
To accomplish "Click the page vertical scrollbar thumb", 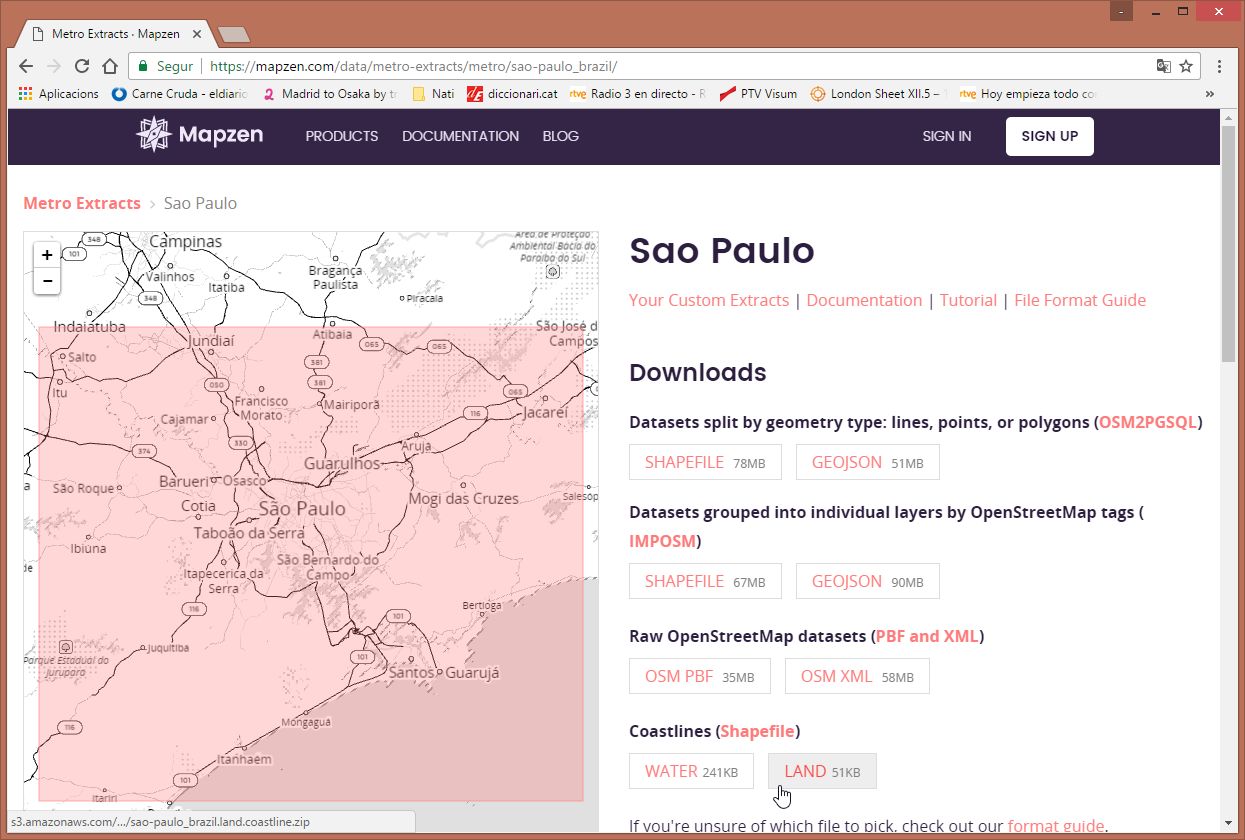I will pos(1229,245).
